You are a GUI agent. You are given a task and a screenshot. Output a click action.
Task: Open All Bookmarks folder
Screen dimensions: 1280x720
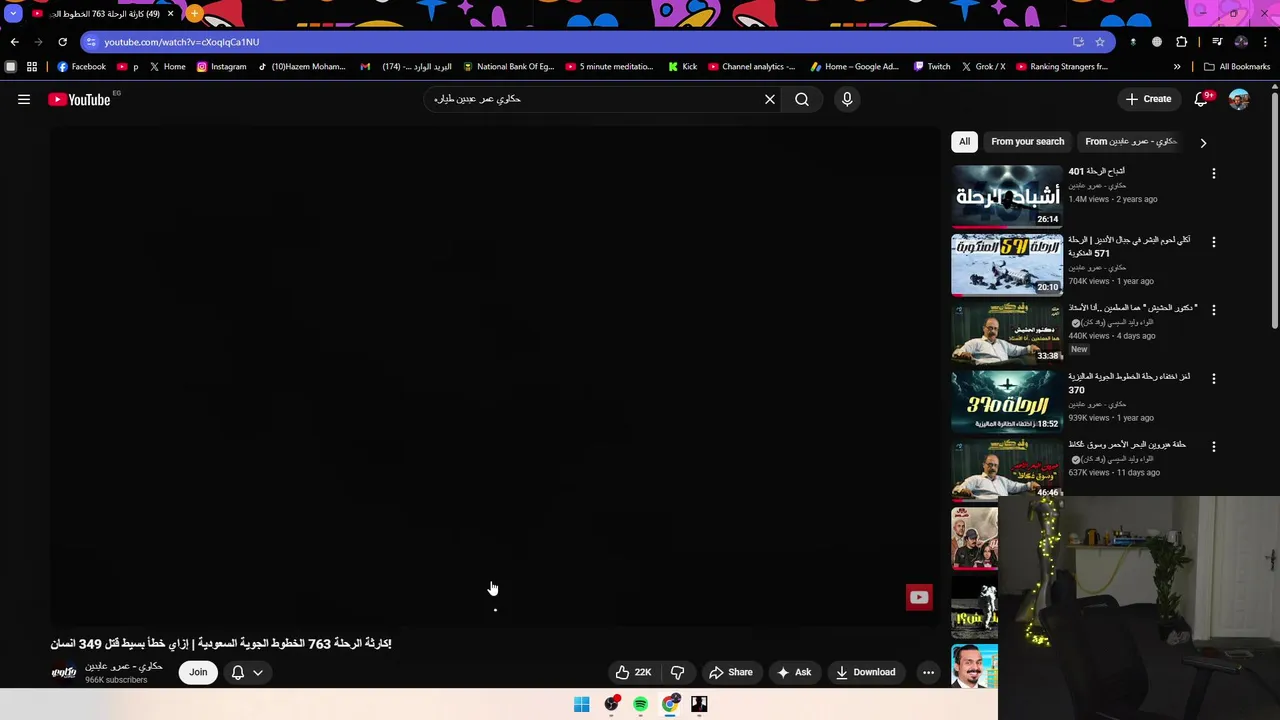click(1237, 67)
